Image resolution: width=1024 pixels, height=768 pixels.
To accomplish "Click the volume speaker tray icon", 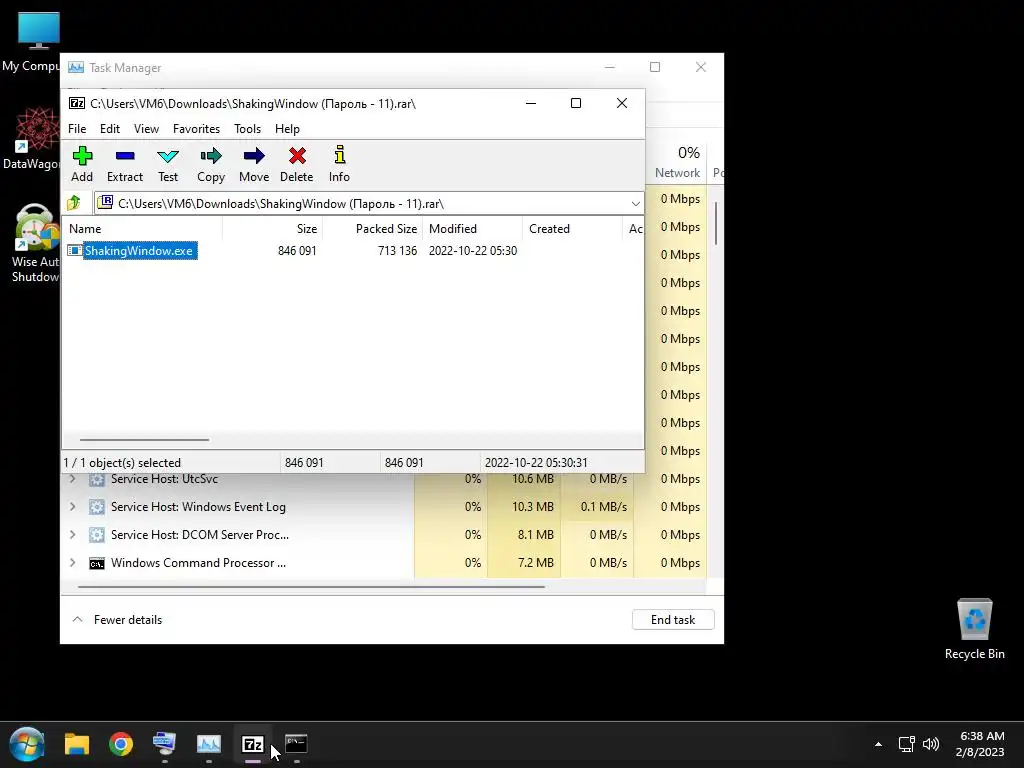I will pyautogui.click(x=931, y=744).
